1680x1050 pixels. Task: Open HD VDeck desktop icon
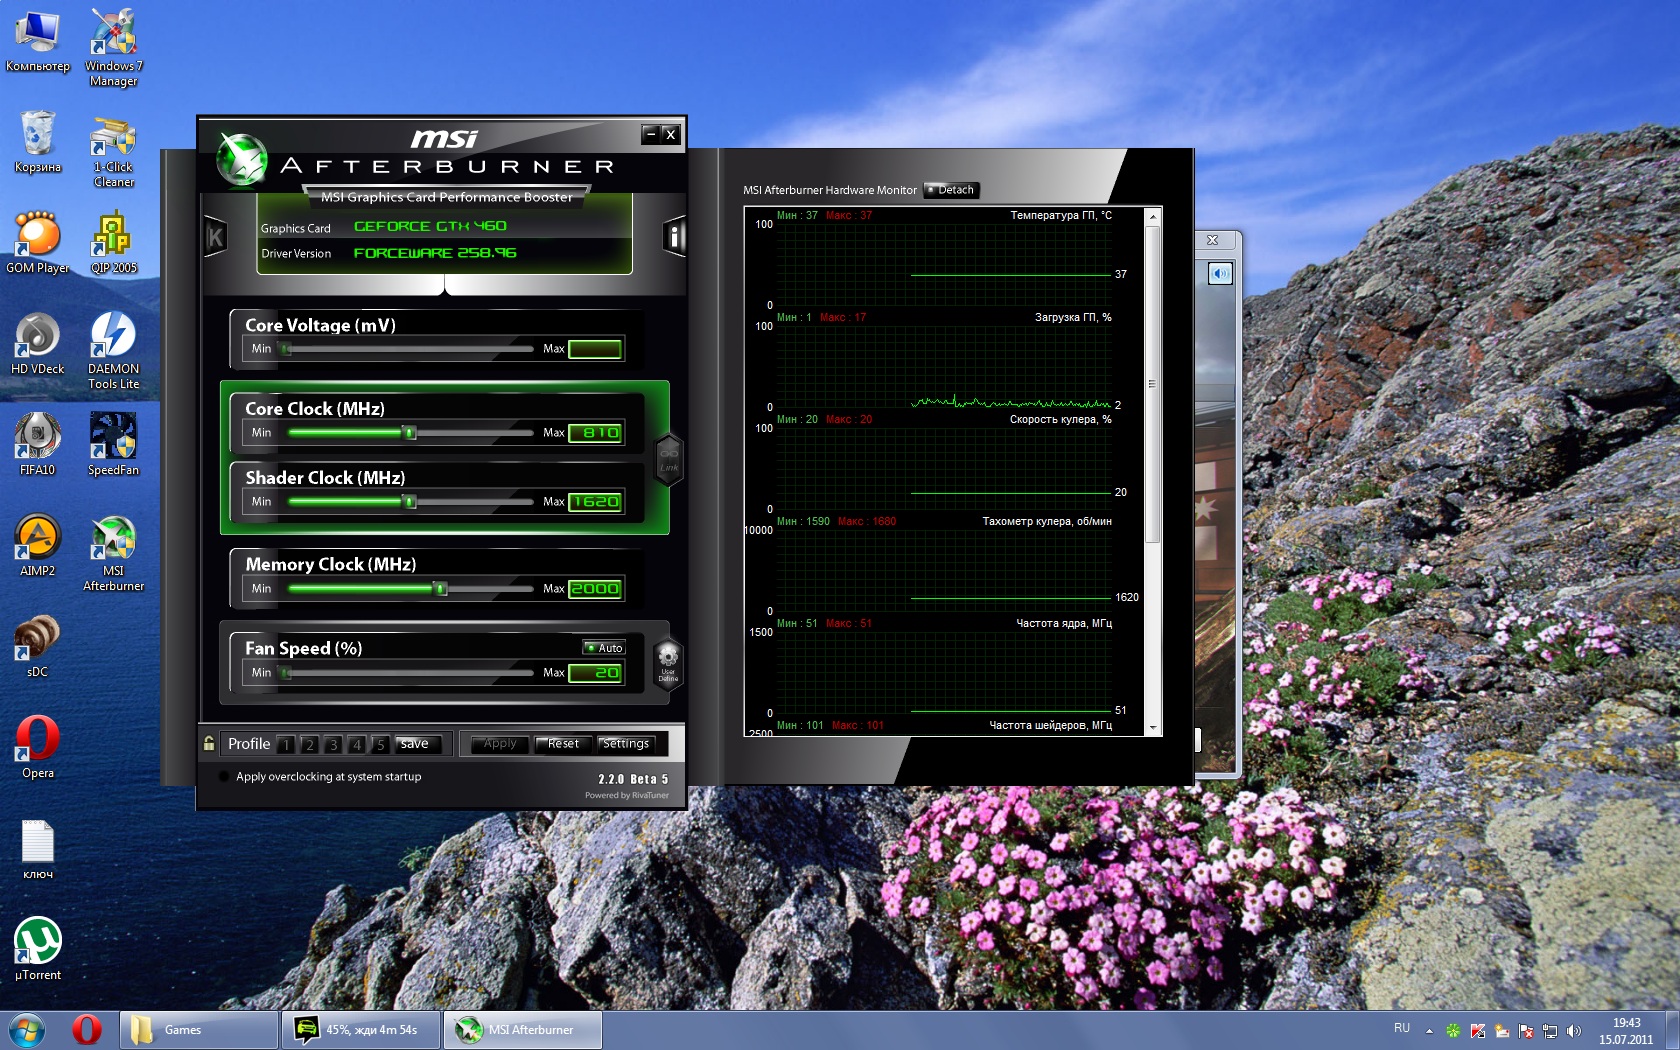[37, 343]
